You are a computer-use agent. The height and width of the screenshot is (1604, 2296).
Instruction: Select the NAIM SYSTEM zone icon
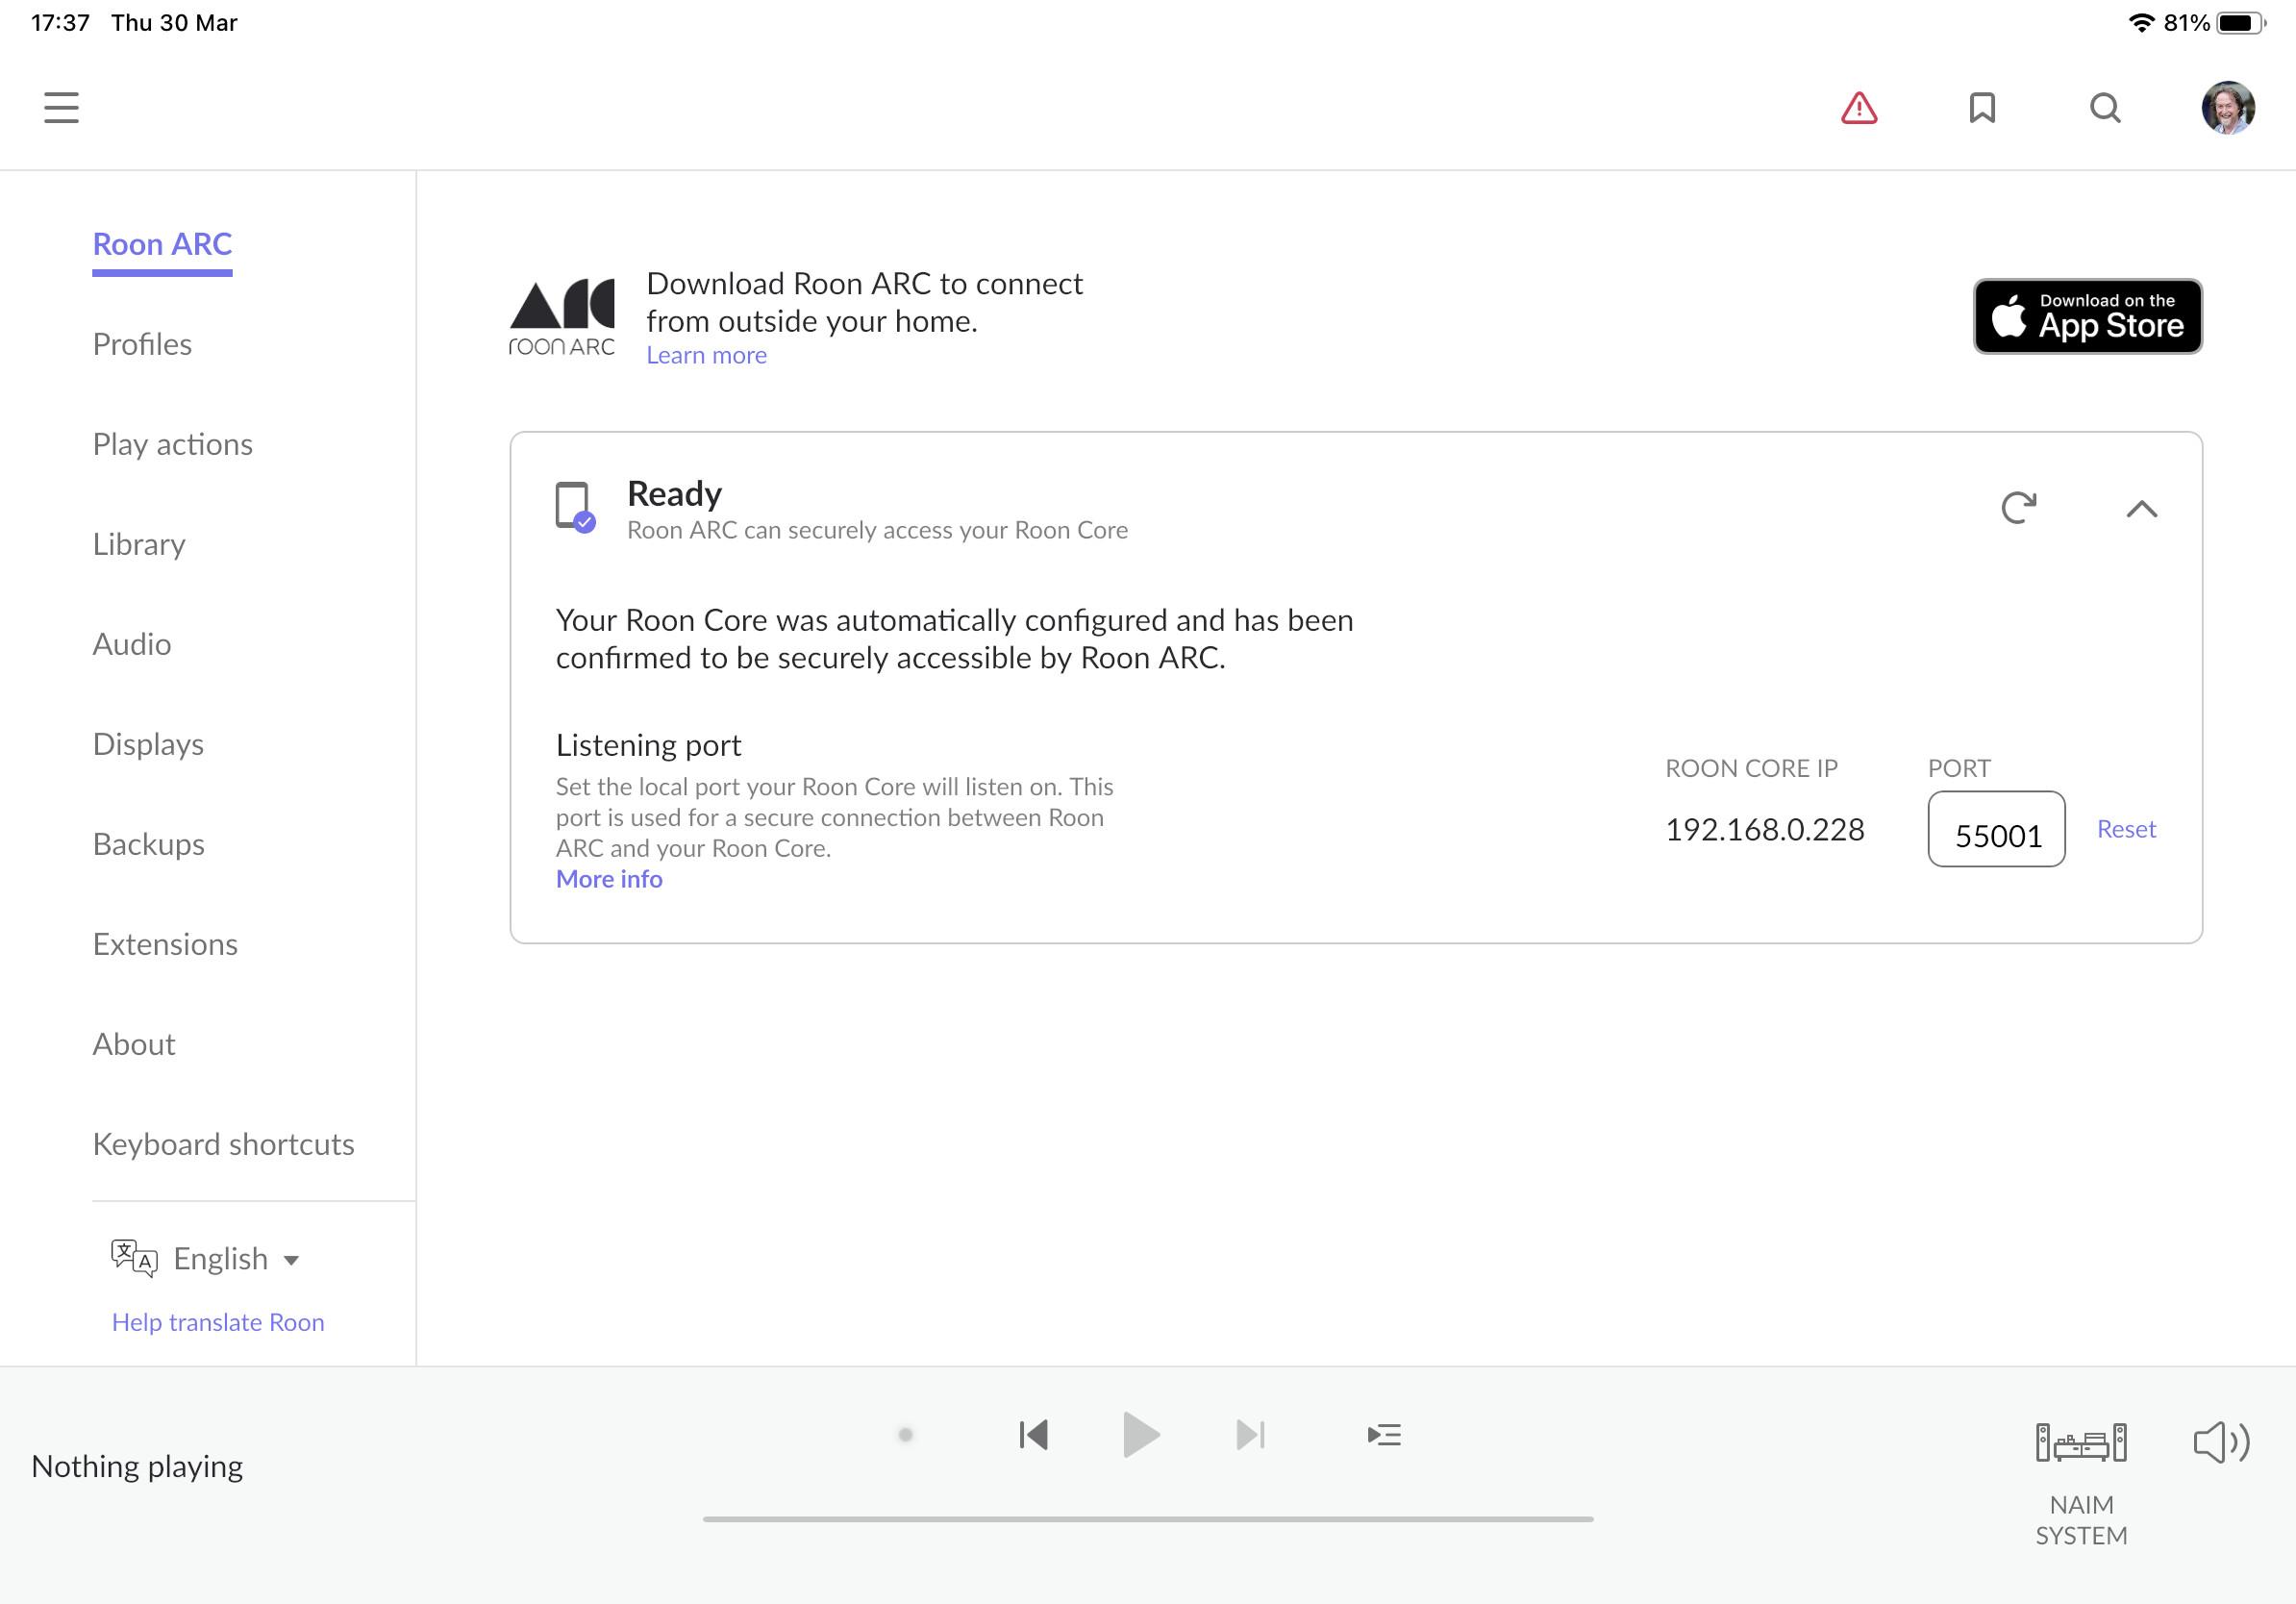[x=2080, y=1443]
